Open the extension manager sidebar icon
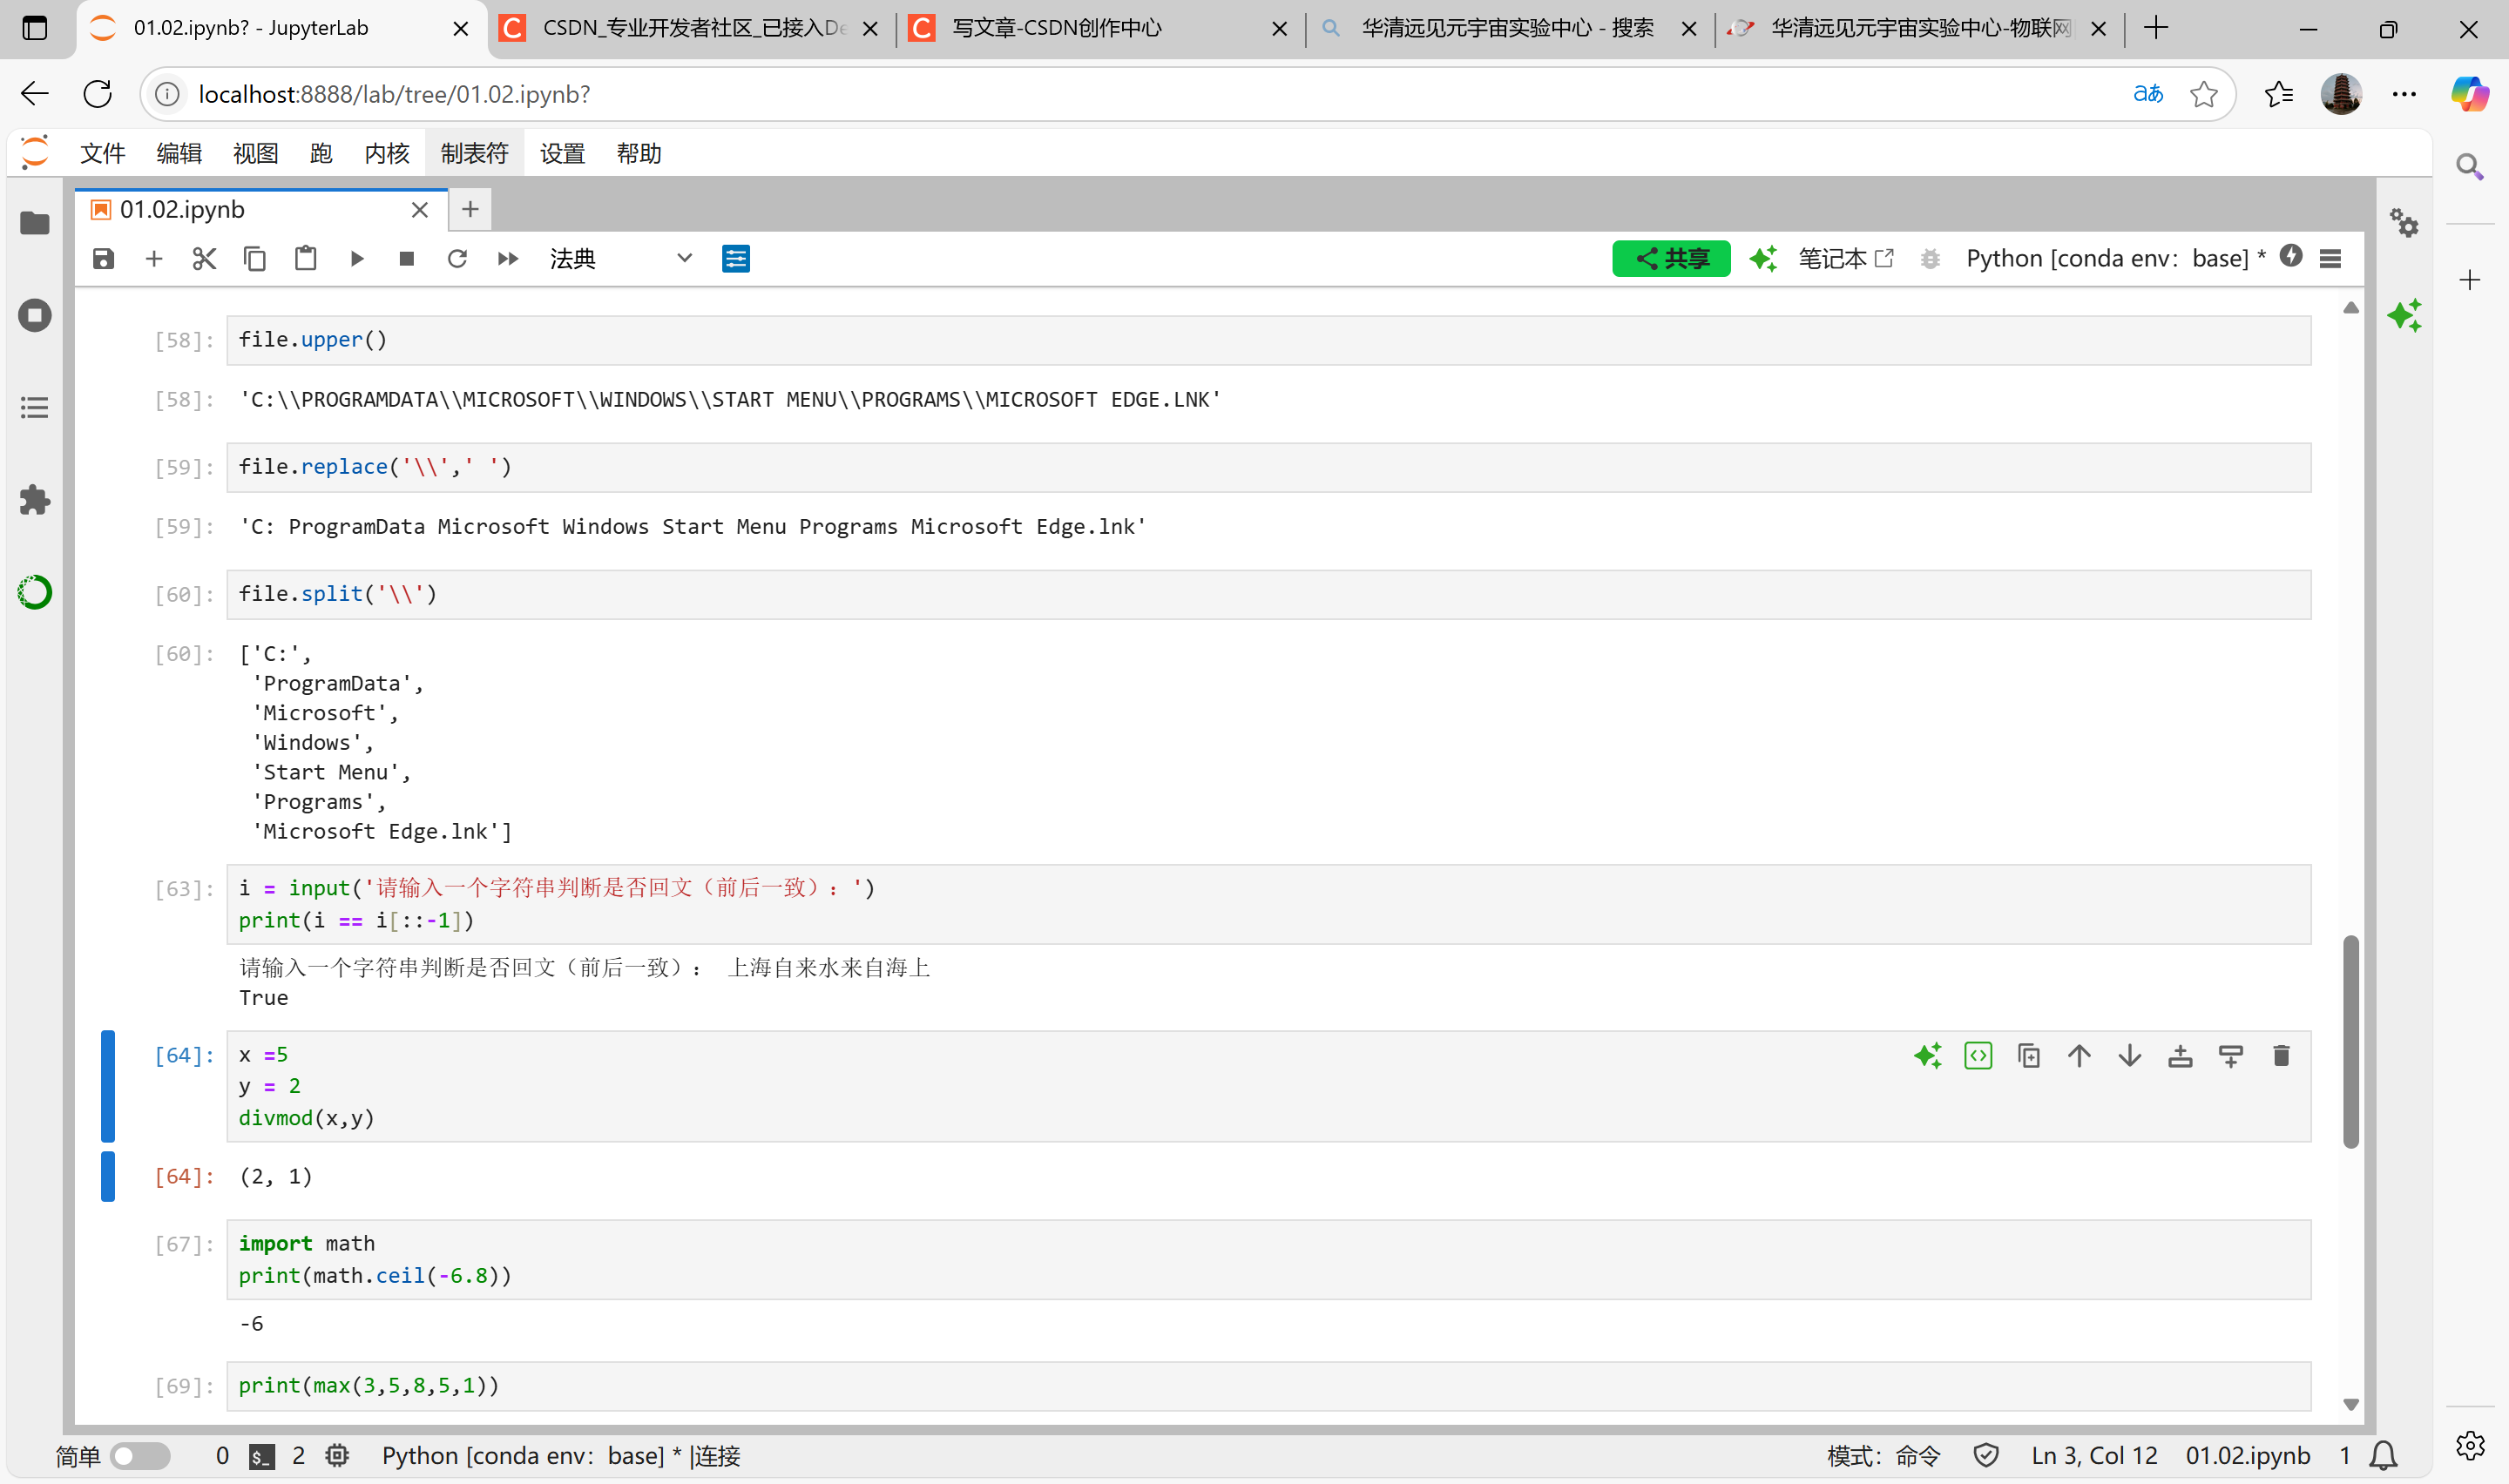This screenshot has width=2509, height=1484. point(34,501)
